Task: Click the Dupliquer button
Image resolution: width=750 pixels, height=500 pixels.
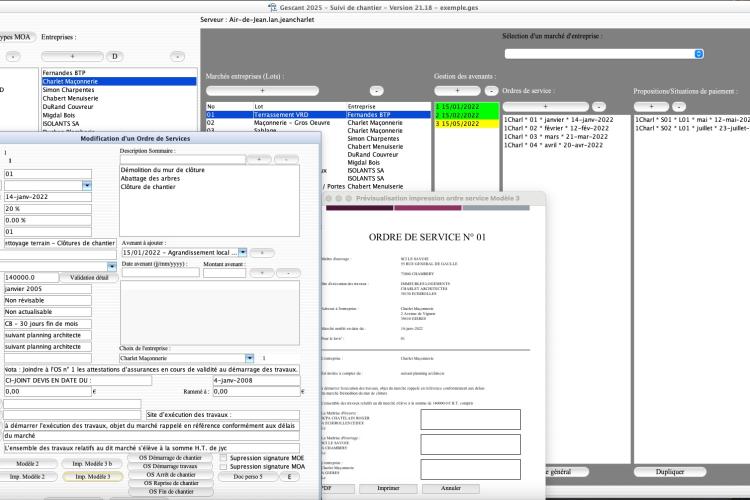Action: [x=670, y=472]
